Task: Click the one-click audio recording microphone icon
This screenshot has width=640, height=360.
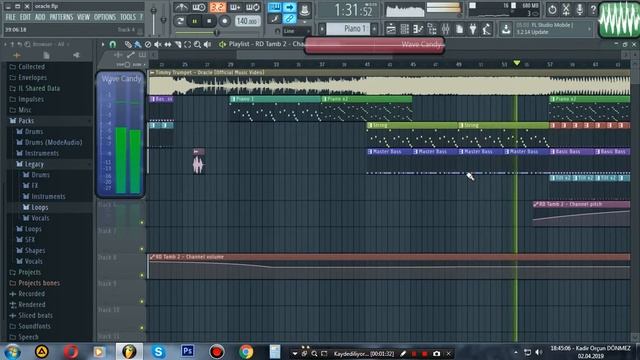Action: pos(579,10)
